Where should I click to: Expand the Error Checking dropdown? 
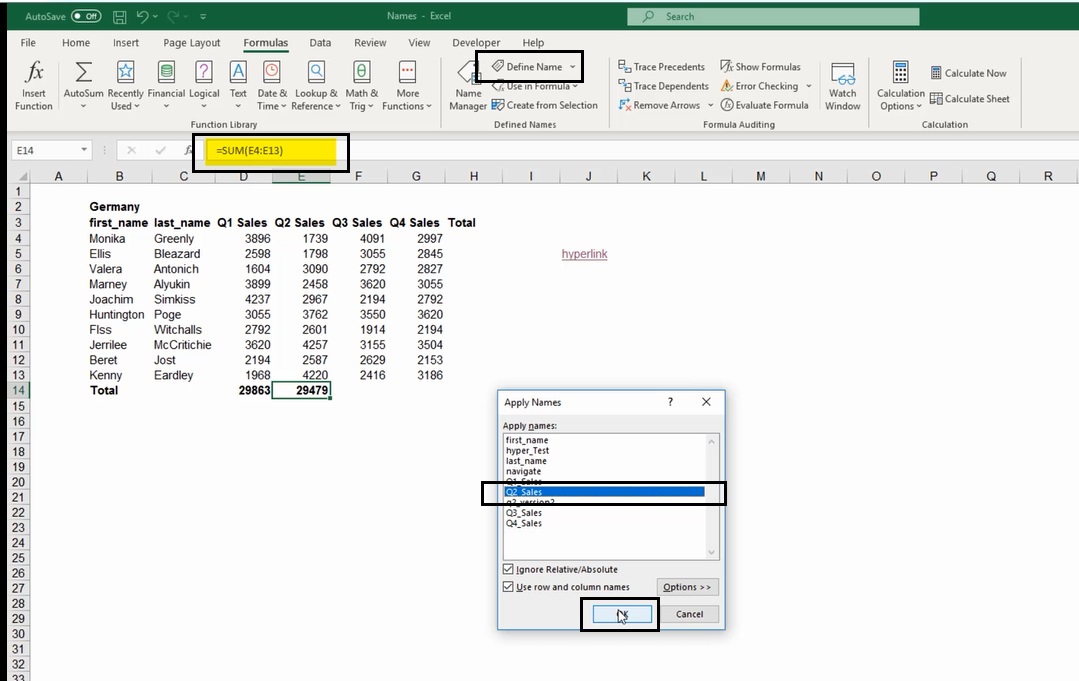(810, 85)
